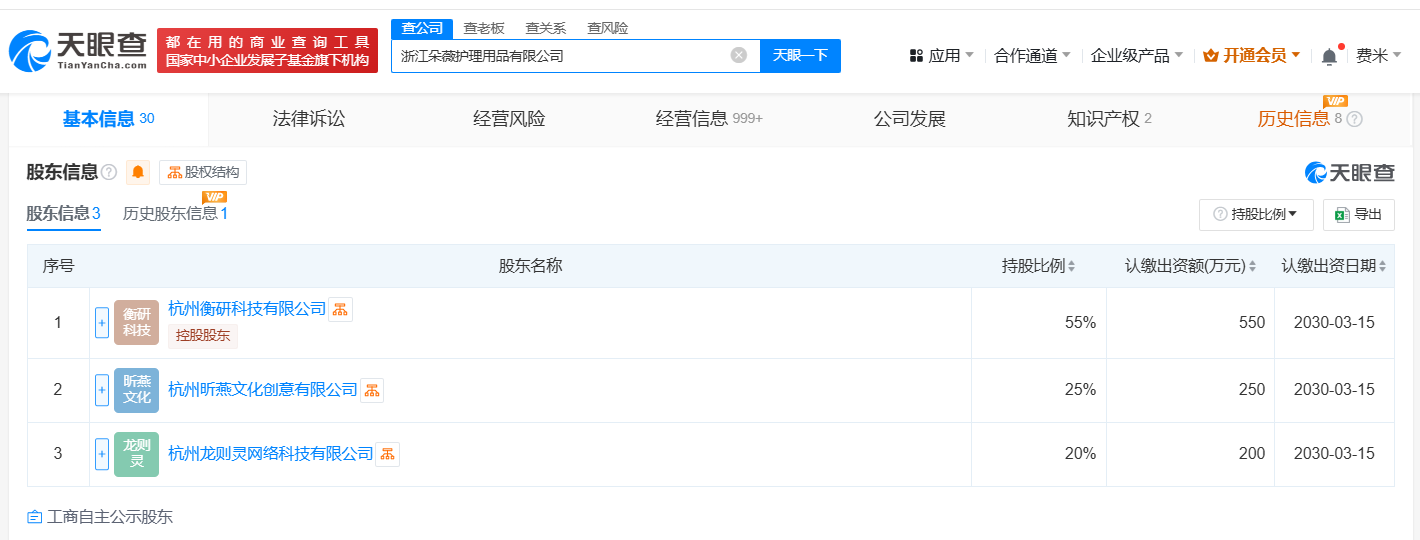1420x540 pixels.
Task: Expand row 3 with the plus icon
Action: click(x=102, y=454)
